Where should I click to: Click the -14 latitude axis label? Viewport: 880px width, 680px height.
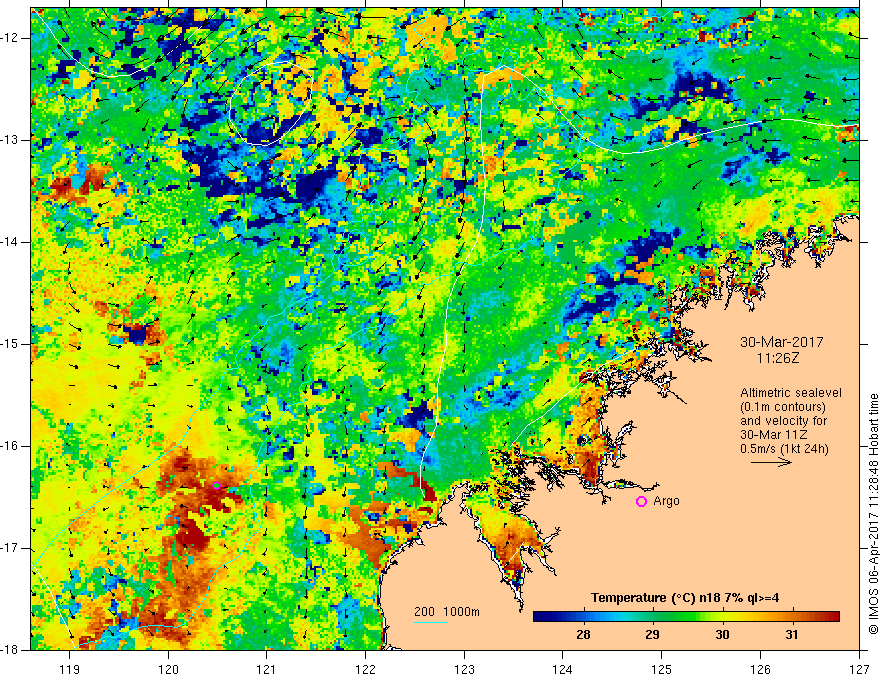click(10, 242)
